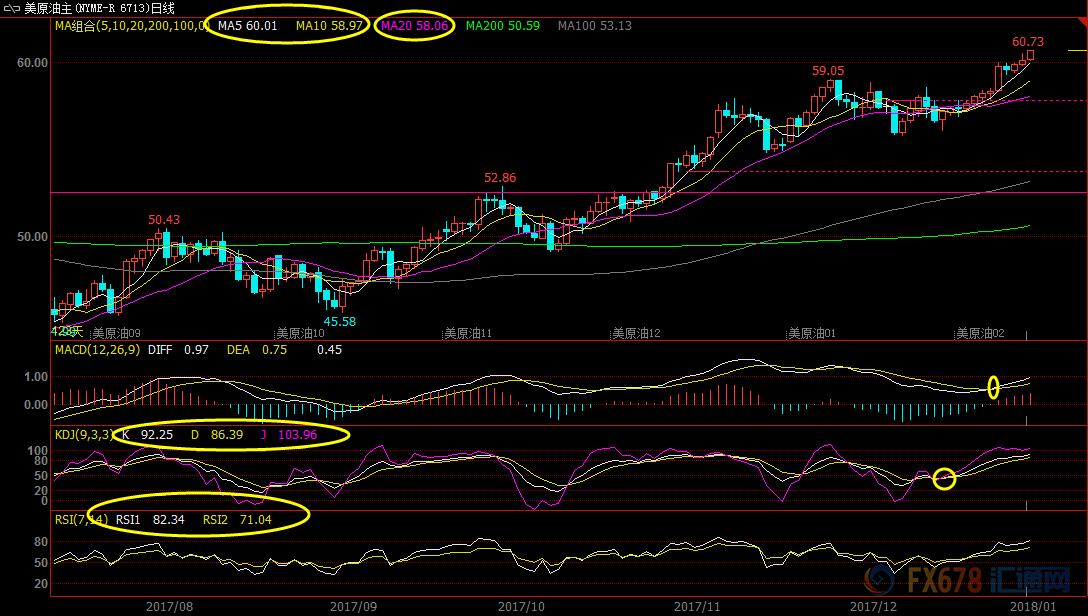Click the 2017/12 date label
Image resolution: width=1088 pixels, height=616 pixels.
coord(874,607)
